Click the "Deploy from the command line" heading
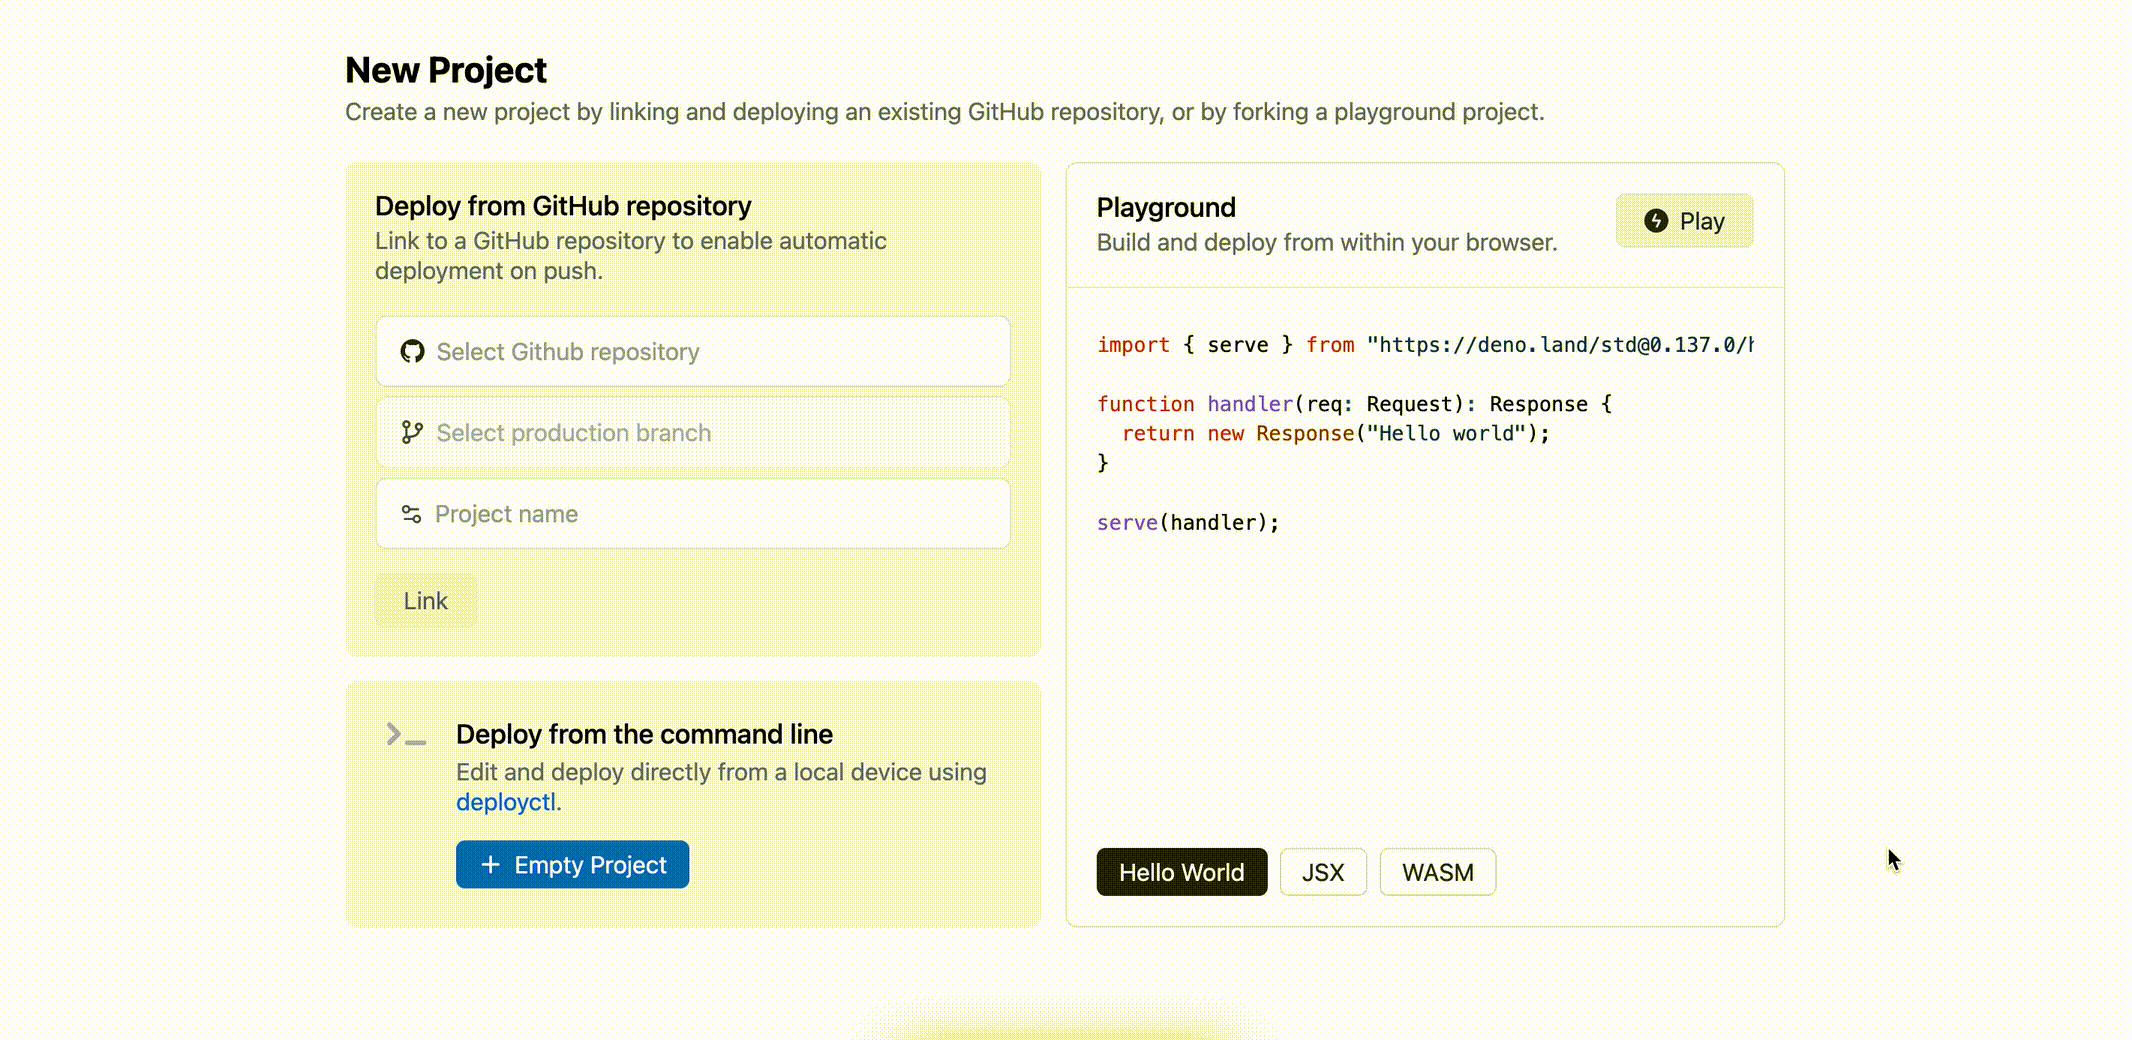 pos(644,735)
